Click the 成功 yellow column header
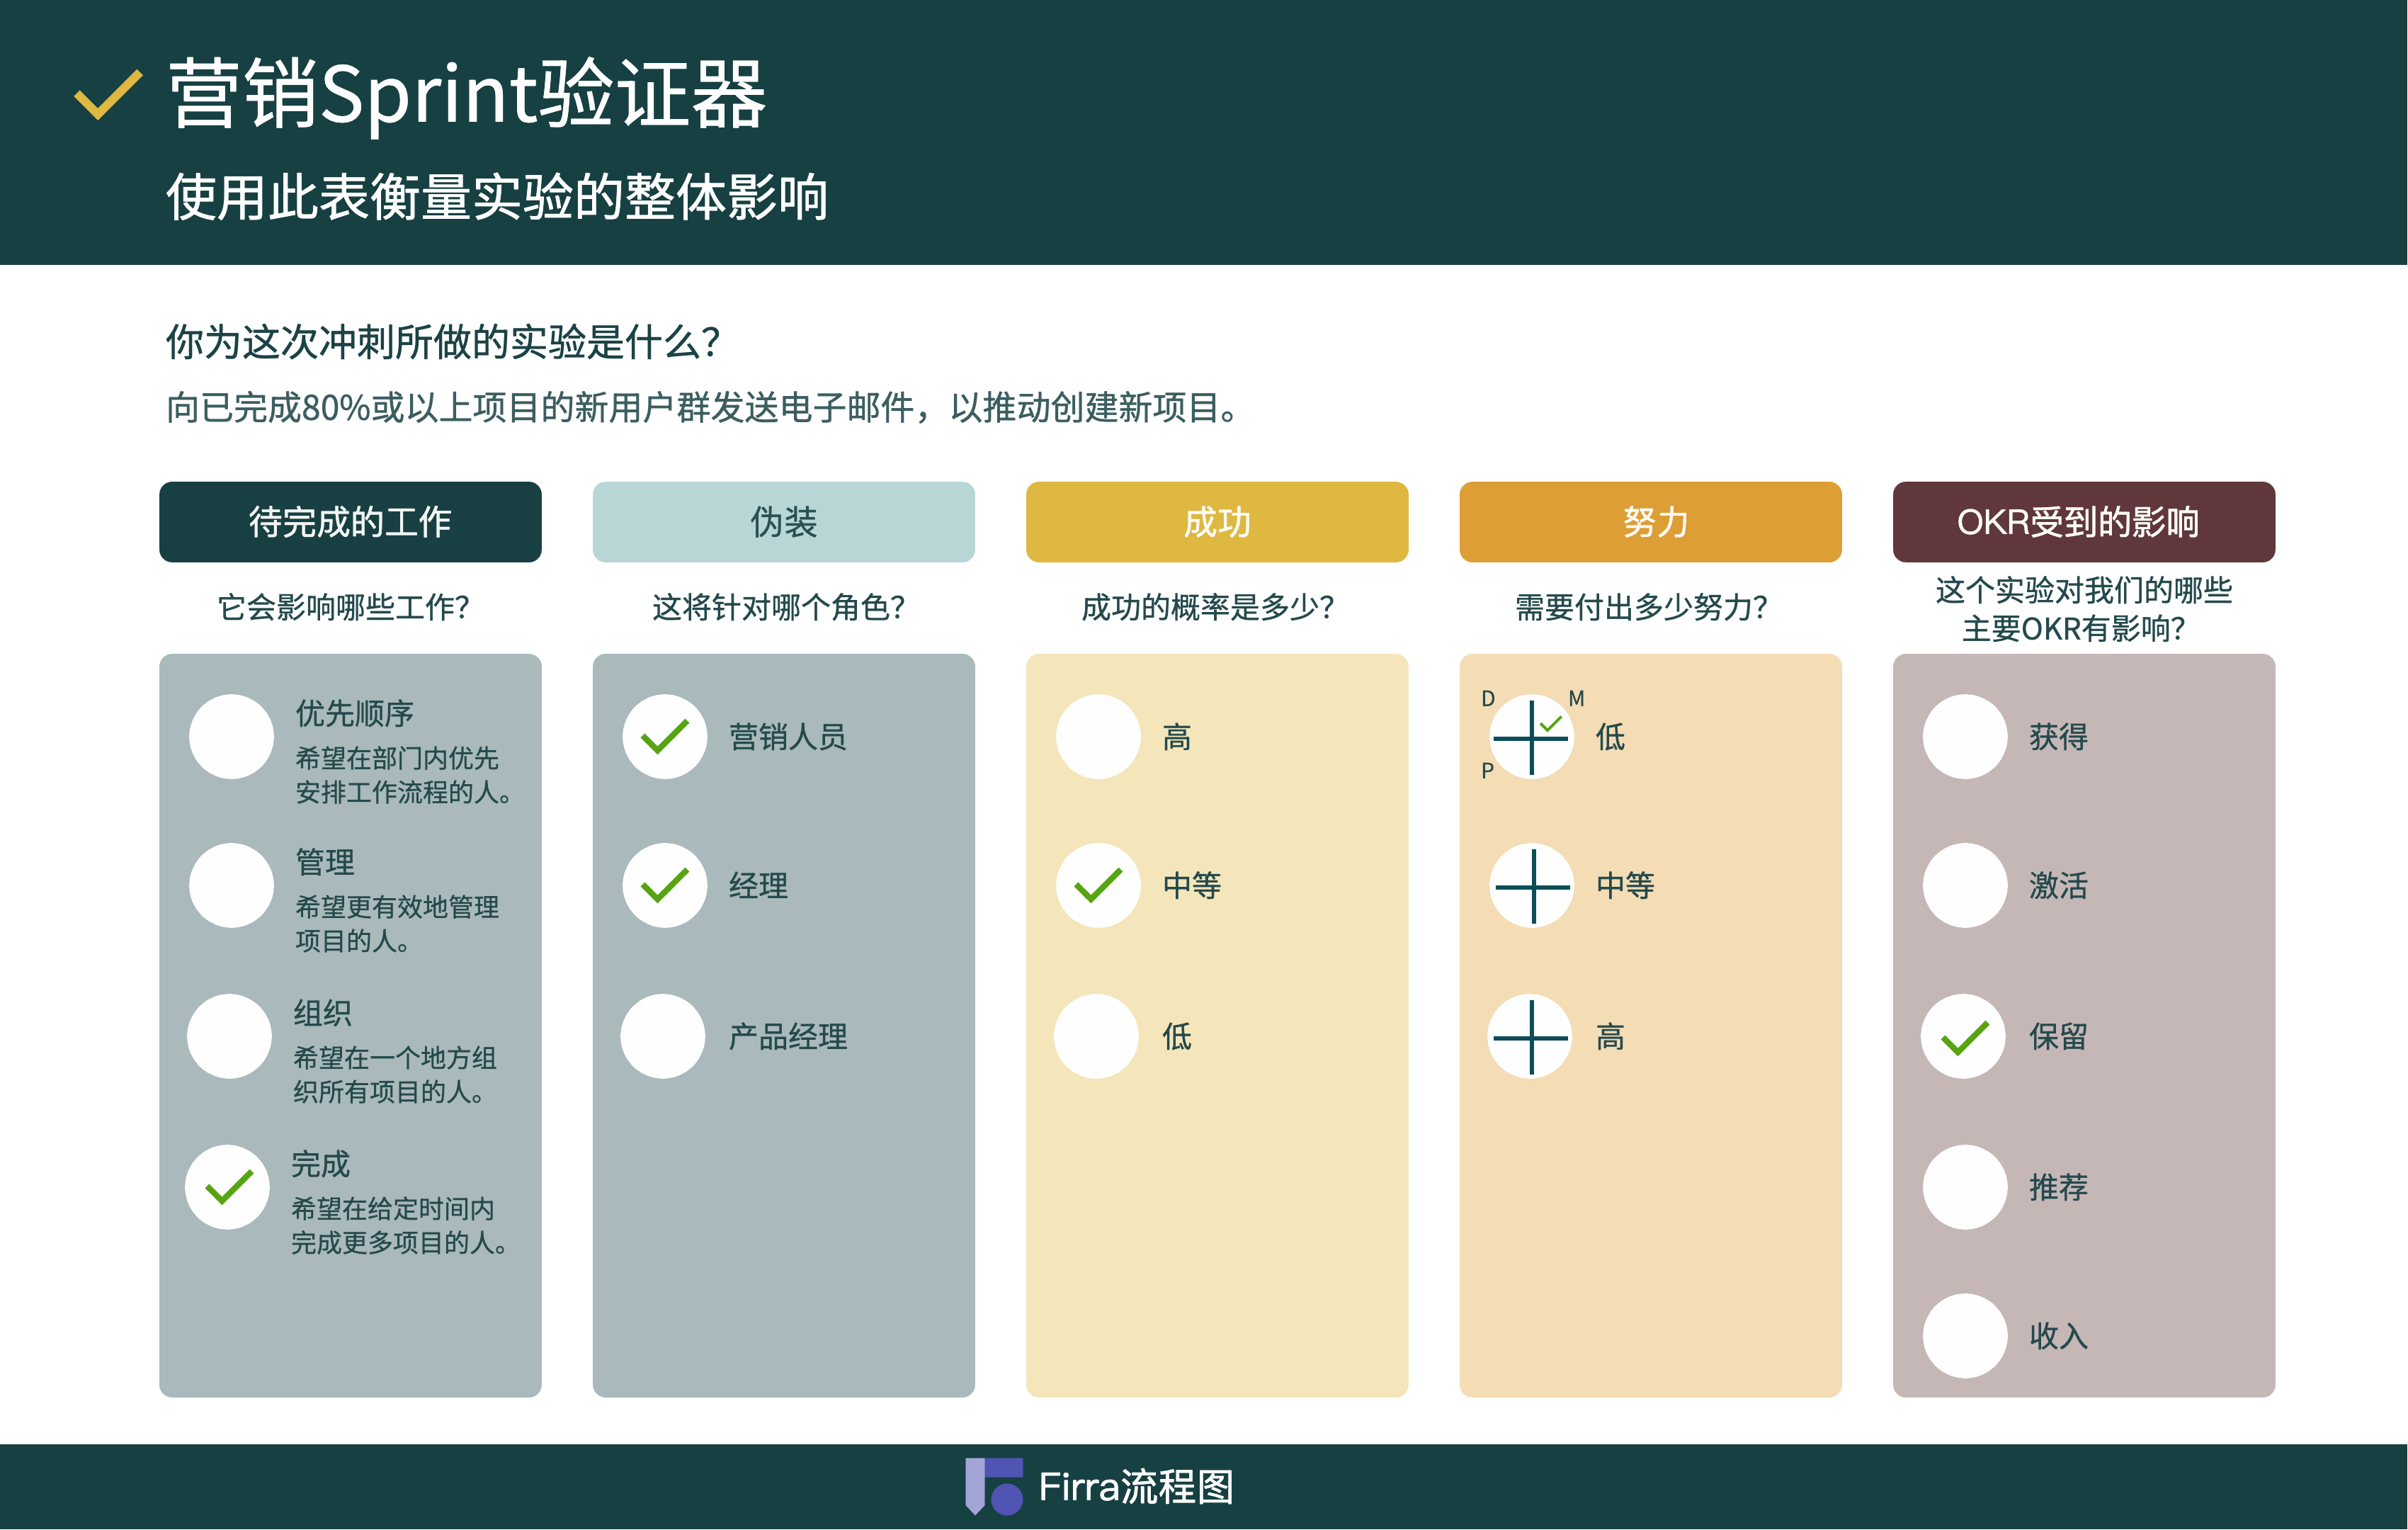2408x1530 pixels. click(1216, 522)
